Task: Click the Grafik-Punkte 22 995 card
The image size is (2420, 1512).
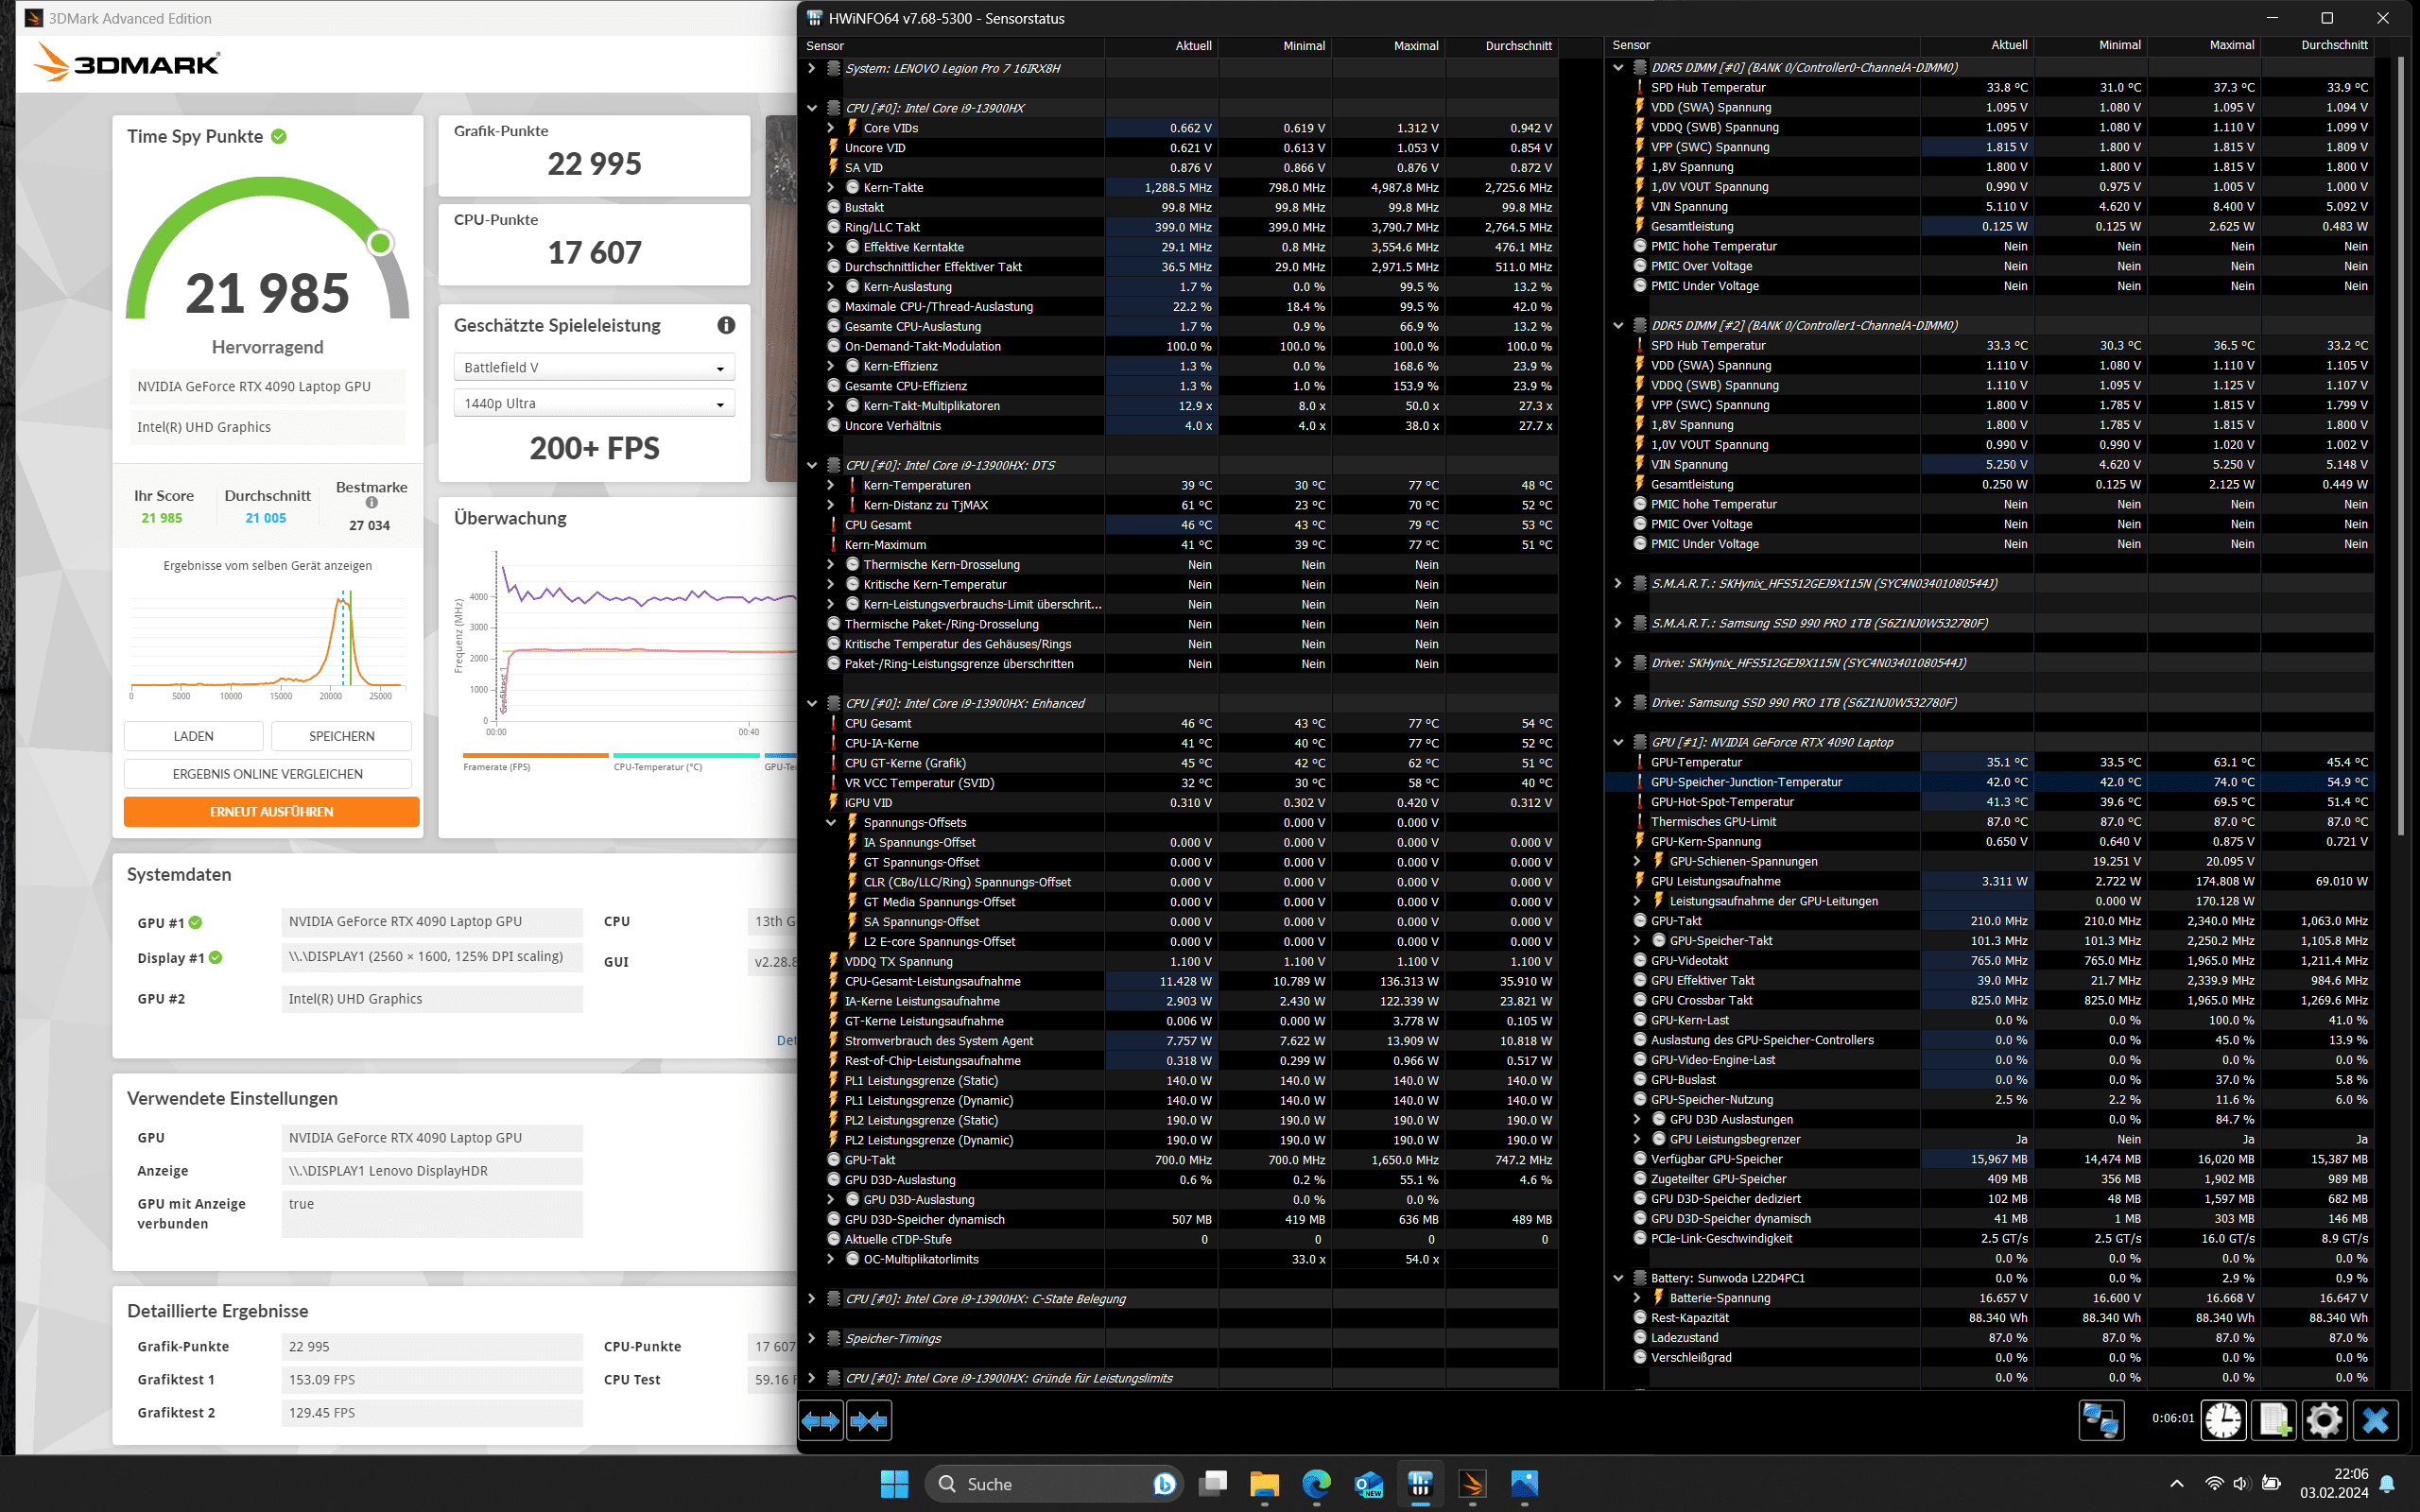Action: click(x=594, y=155)
